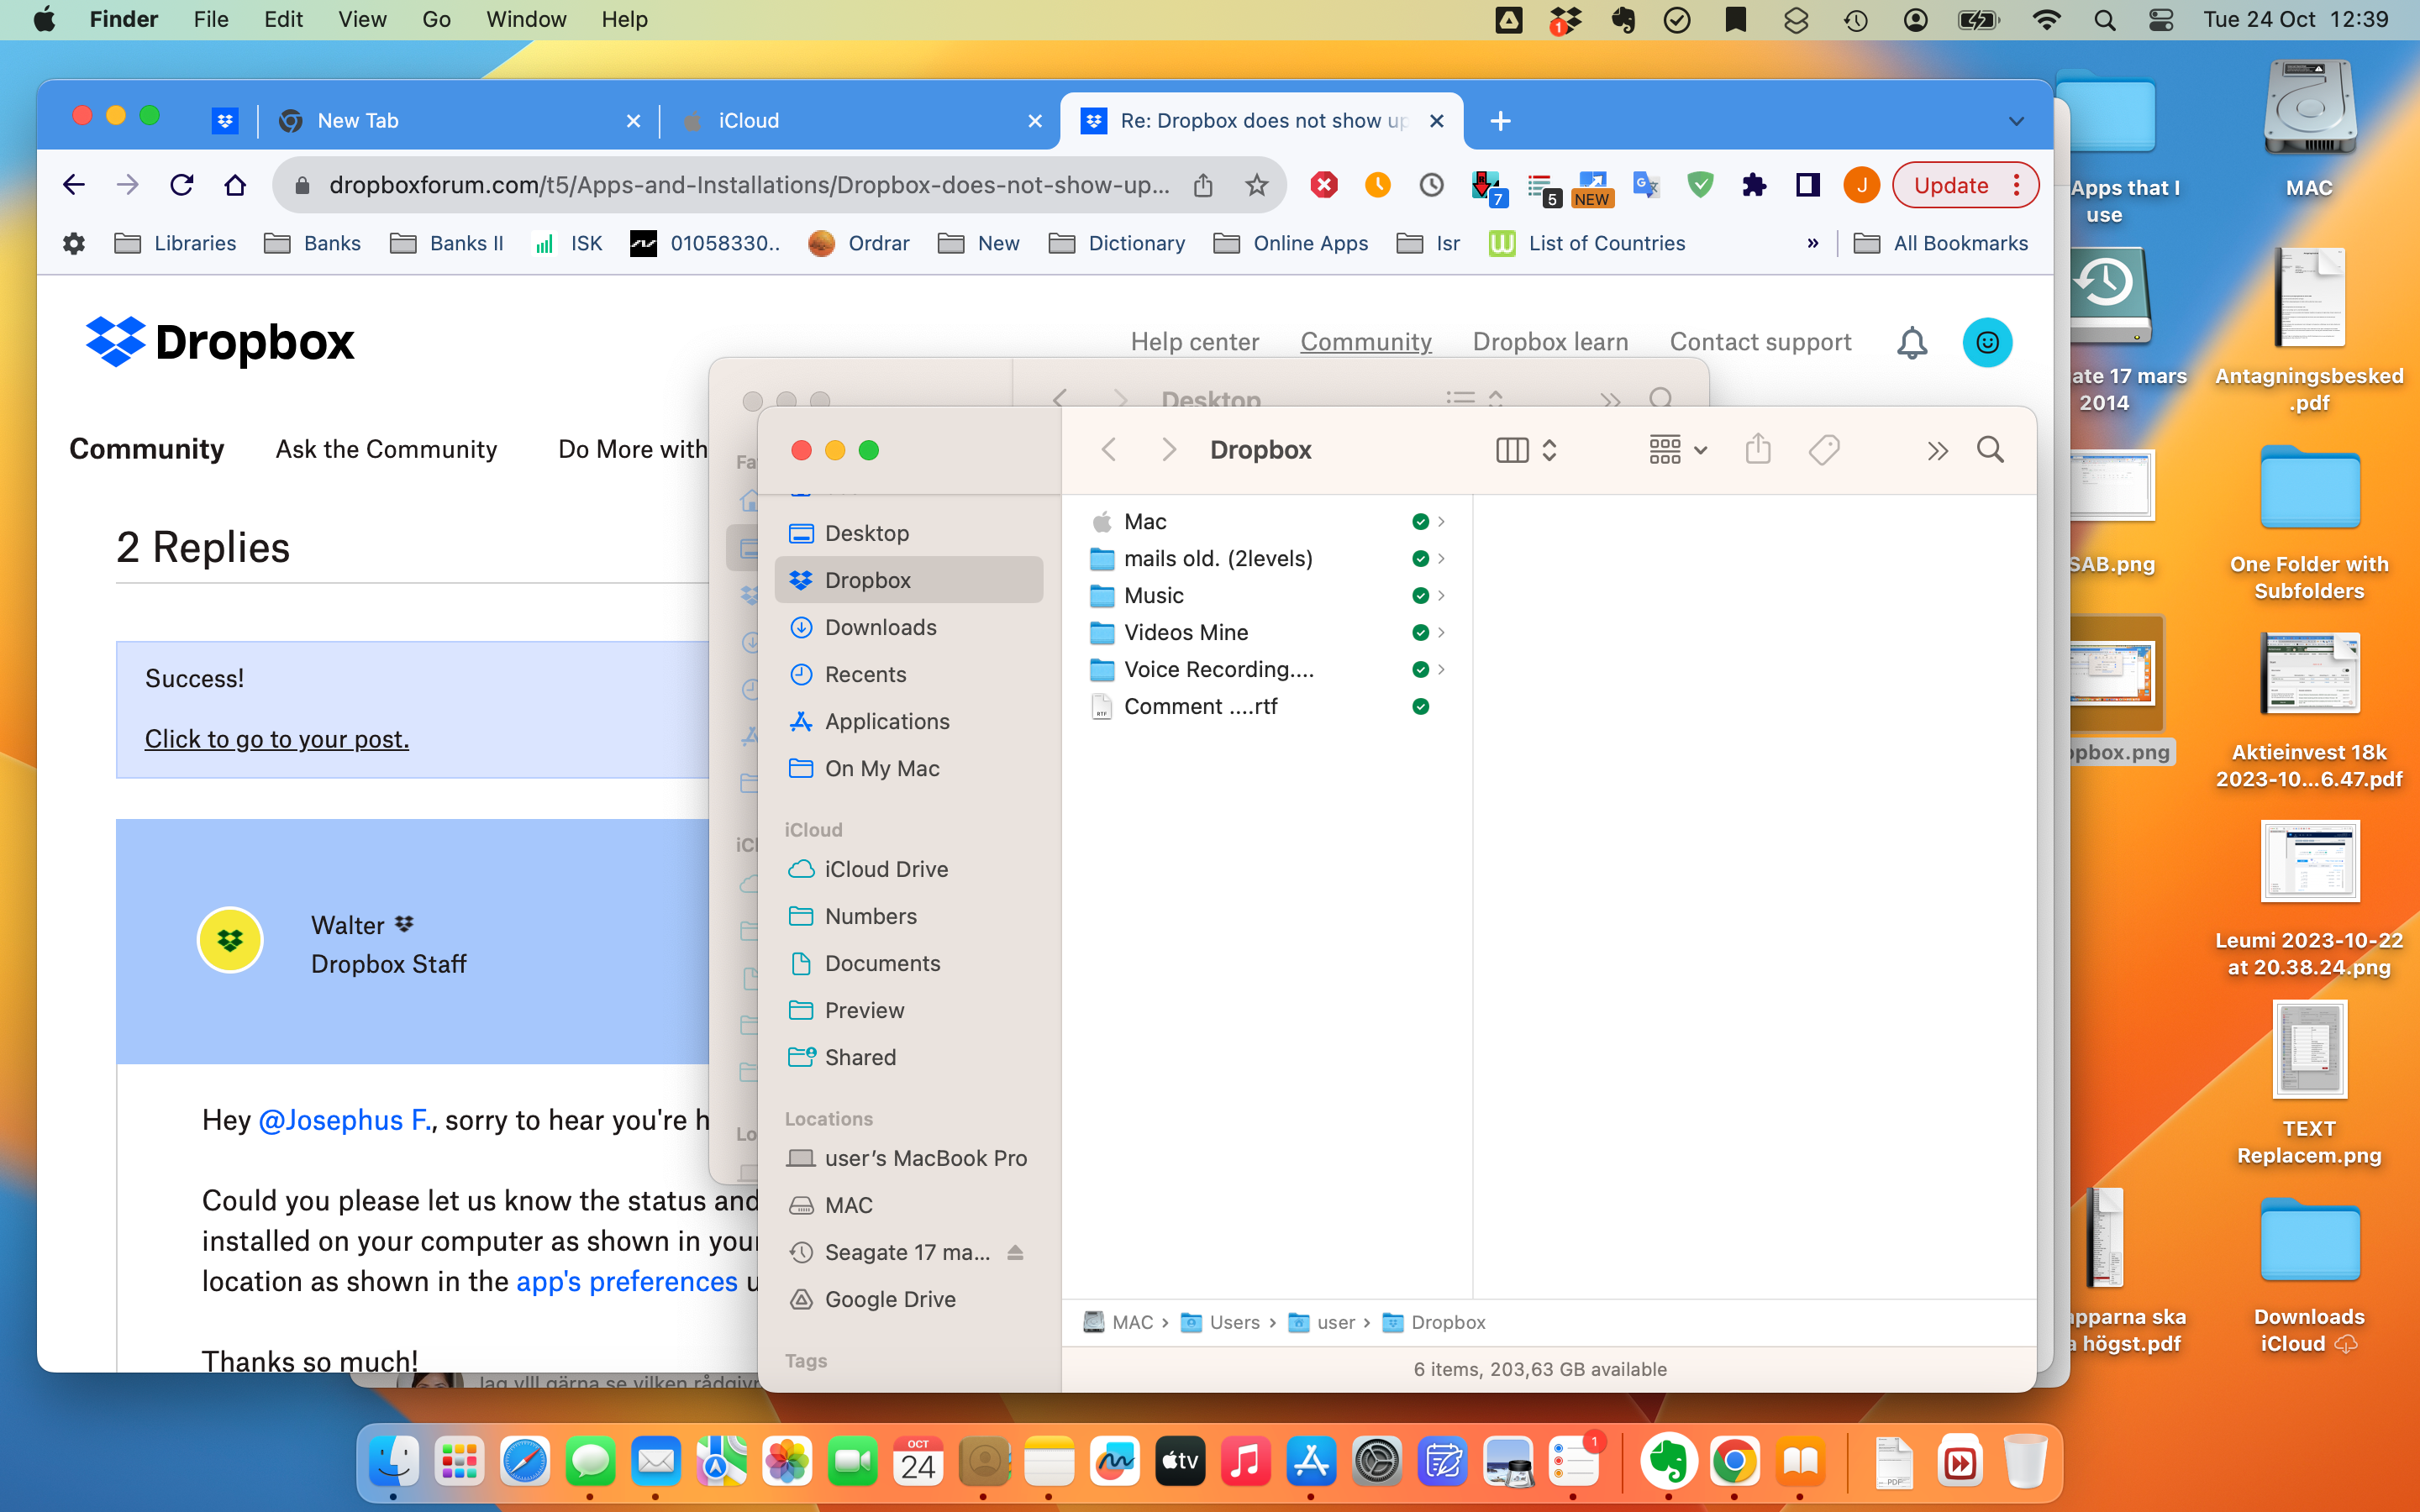Go back in Dropbox Finder window
The width and height of the screenshot is (2420, 1512).
(x=1108, y=450)
